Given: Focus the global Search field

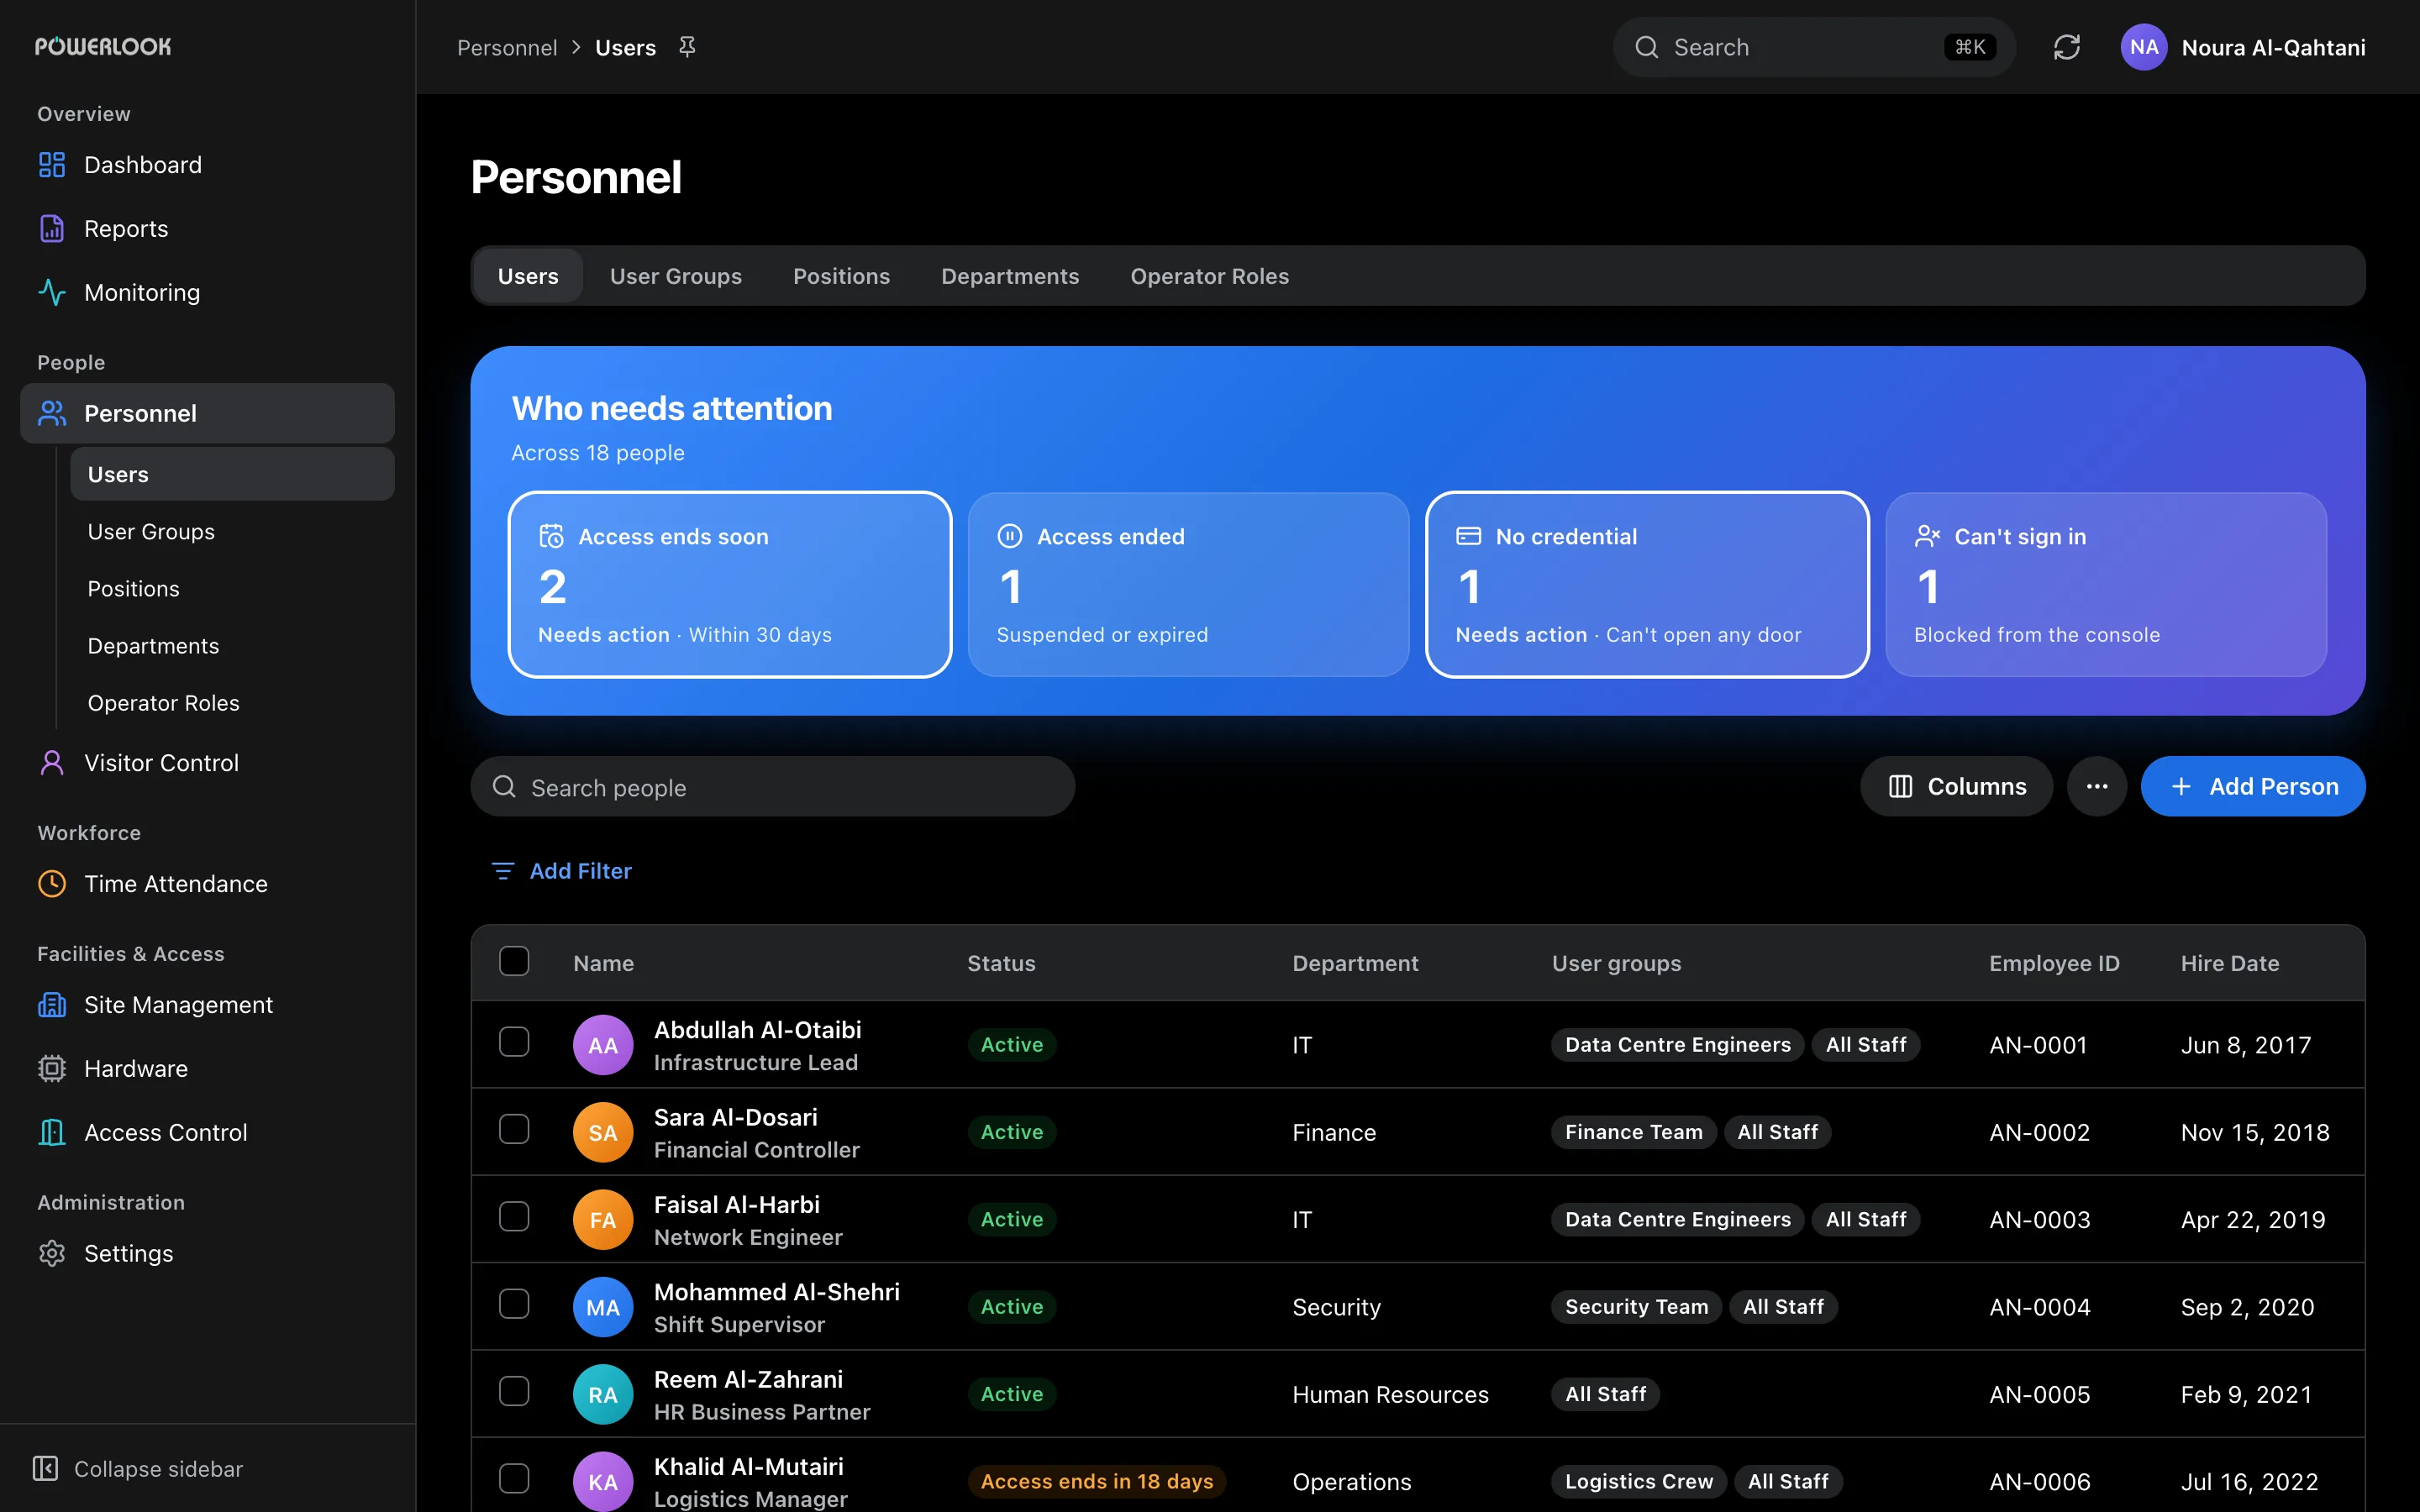Looking at the screenshot, I should [x=1814, y=47].
